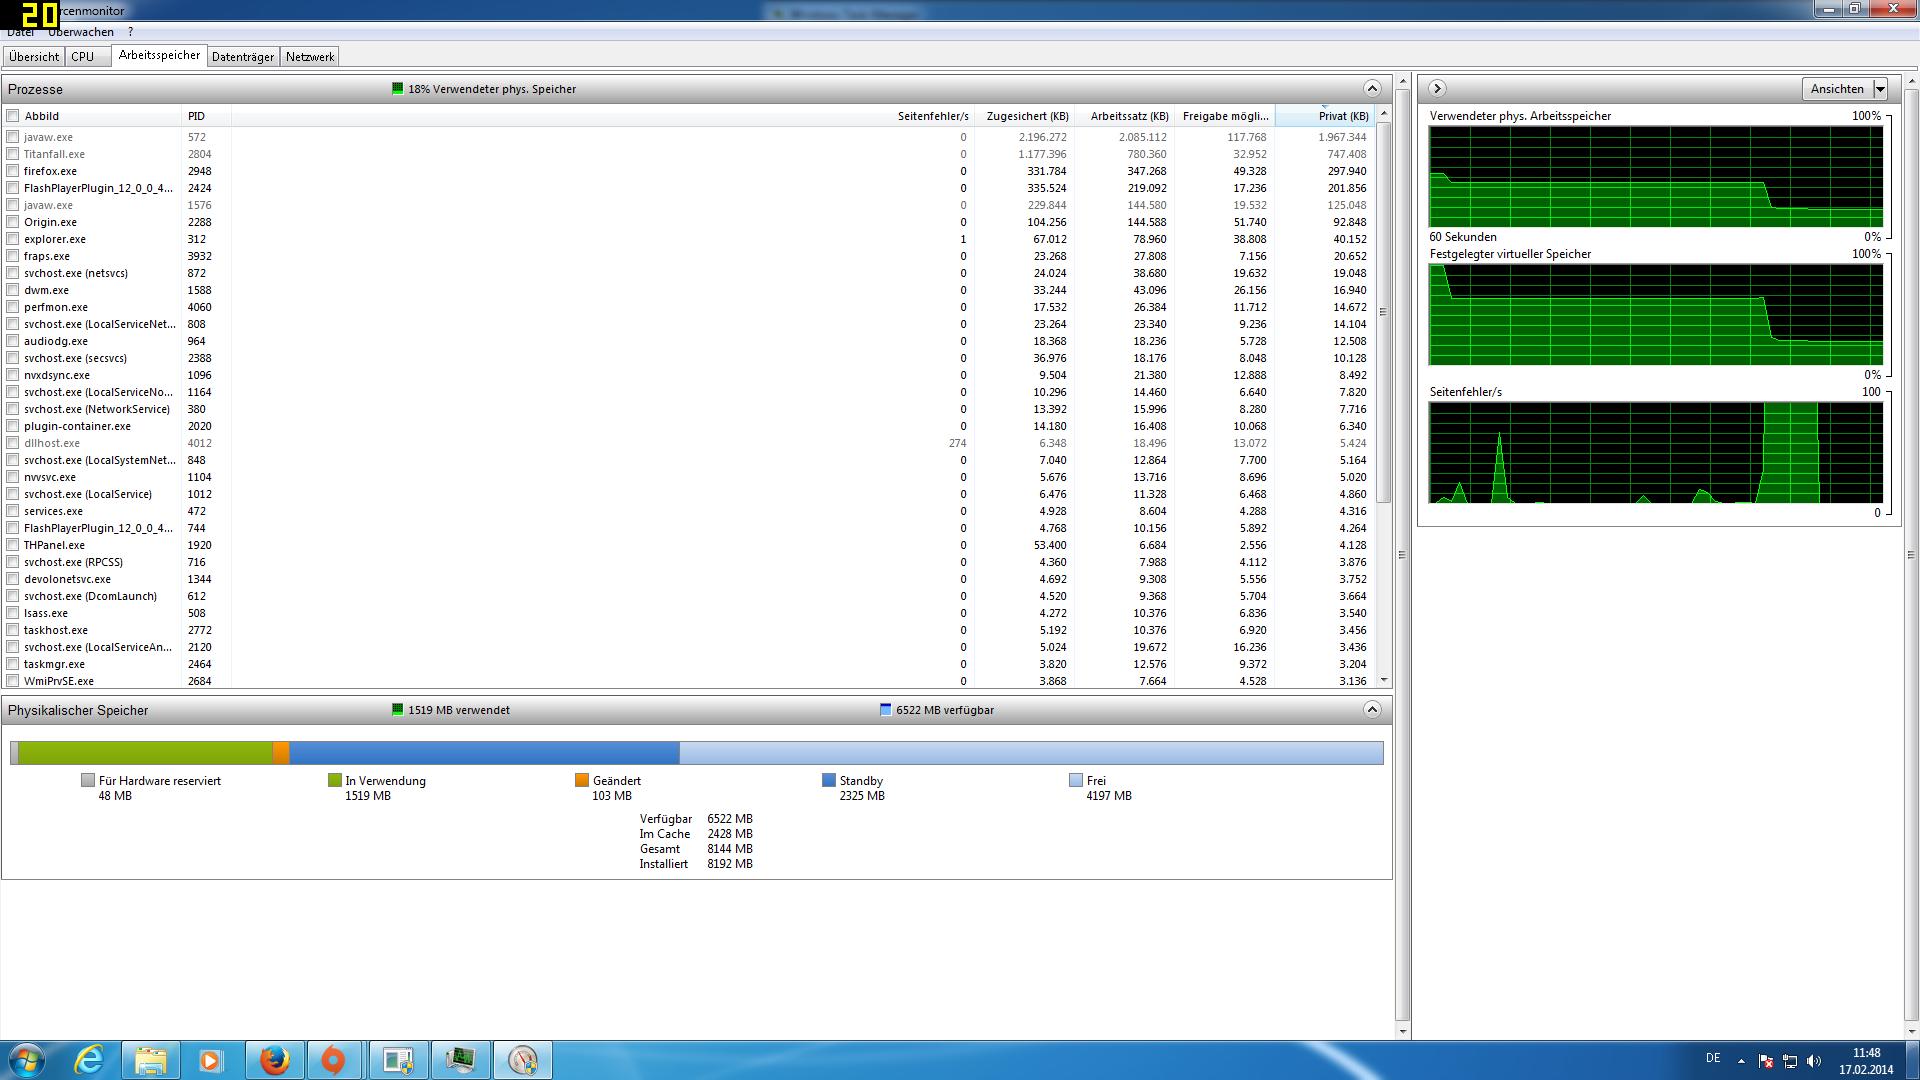1920x1080 pixels.
Task: Collapse the Prozesse section
Action: coord(1372,89)
